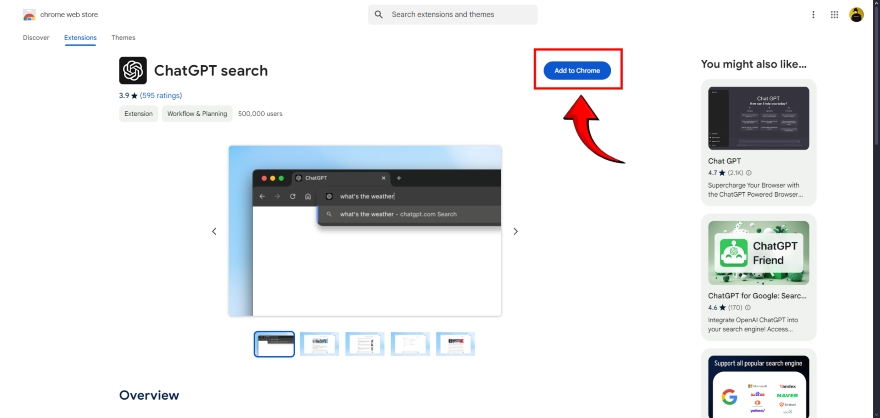The width and height of the screenshot is (880, 418).
Task: Switch to the Discover tab
Action: tap(36, 38)
